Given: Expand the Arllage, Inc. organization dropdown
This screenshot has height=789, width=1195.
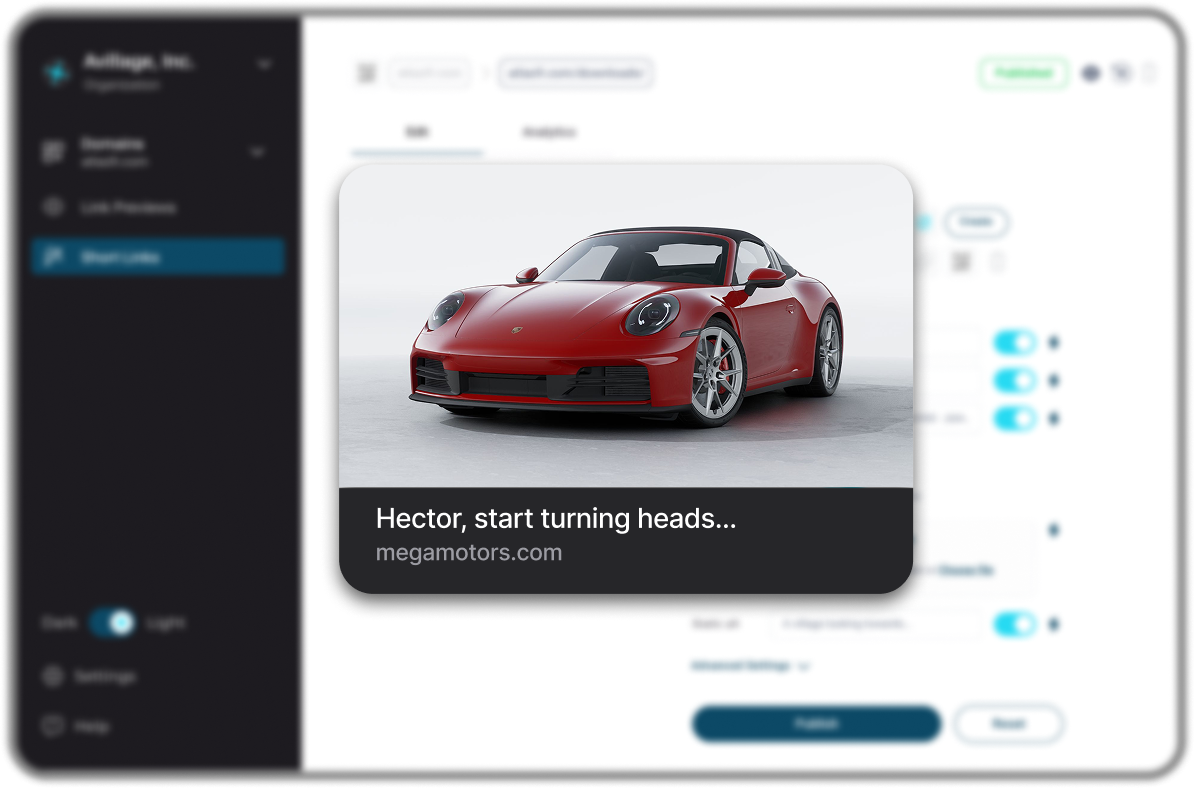Looking at the screenshot, I should point(264,63).
